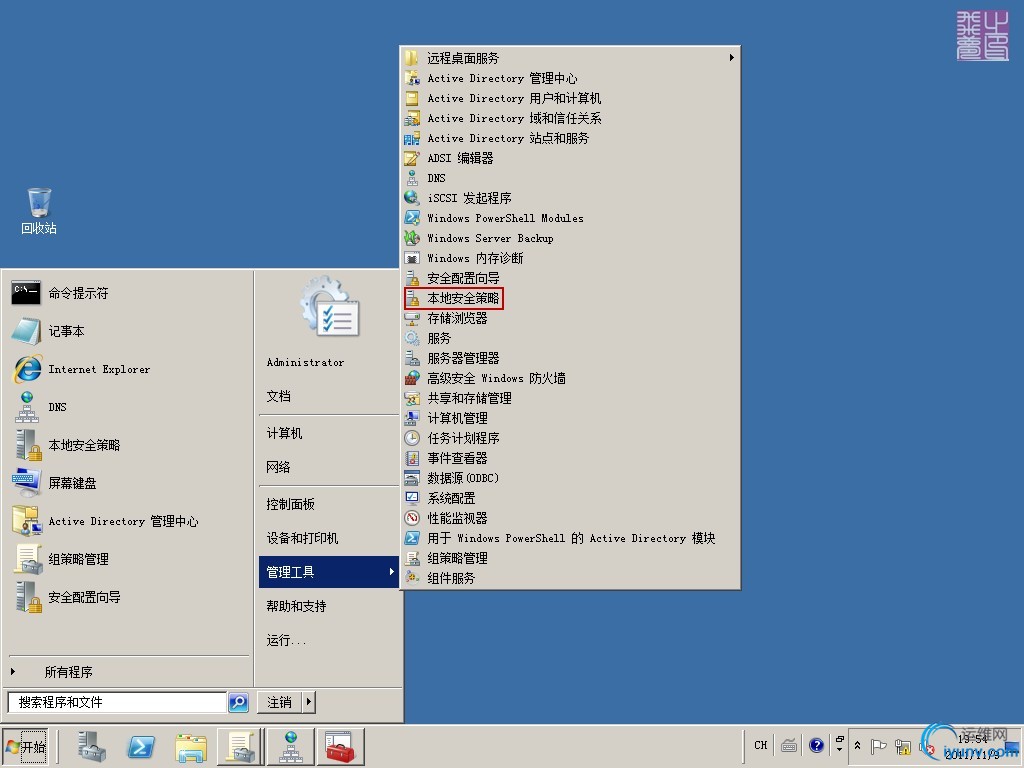Open the Recycle Bin desktop icon

39,211
